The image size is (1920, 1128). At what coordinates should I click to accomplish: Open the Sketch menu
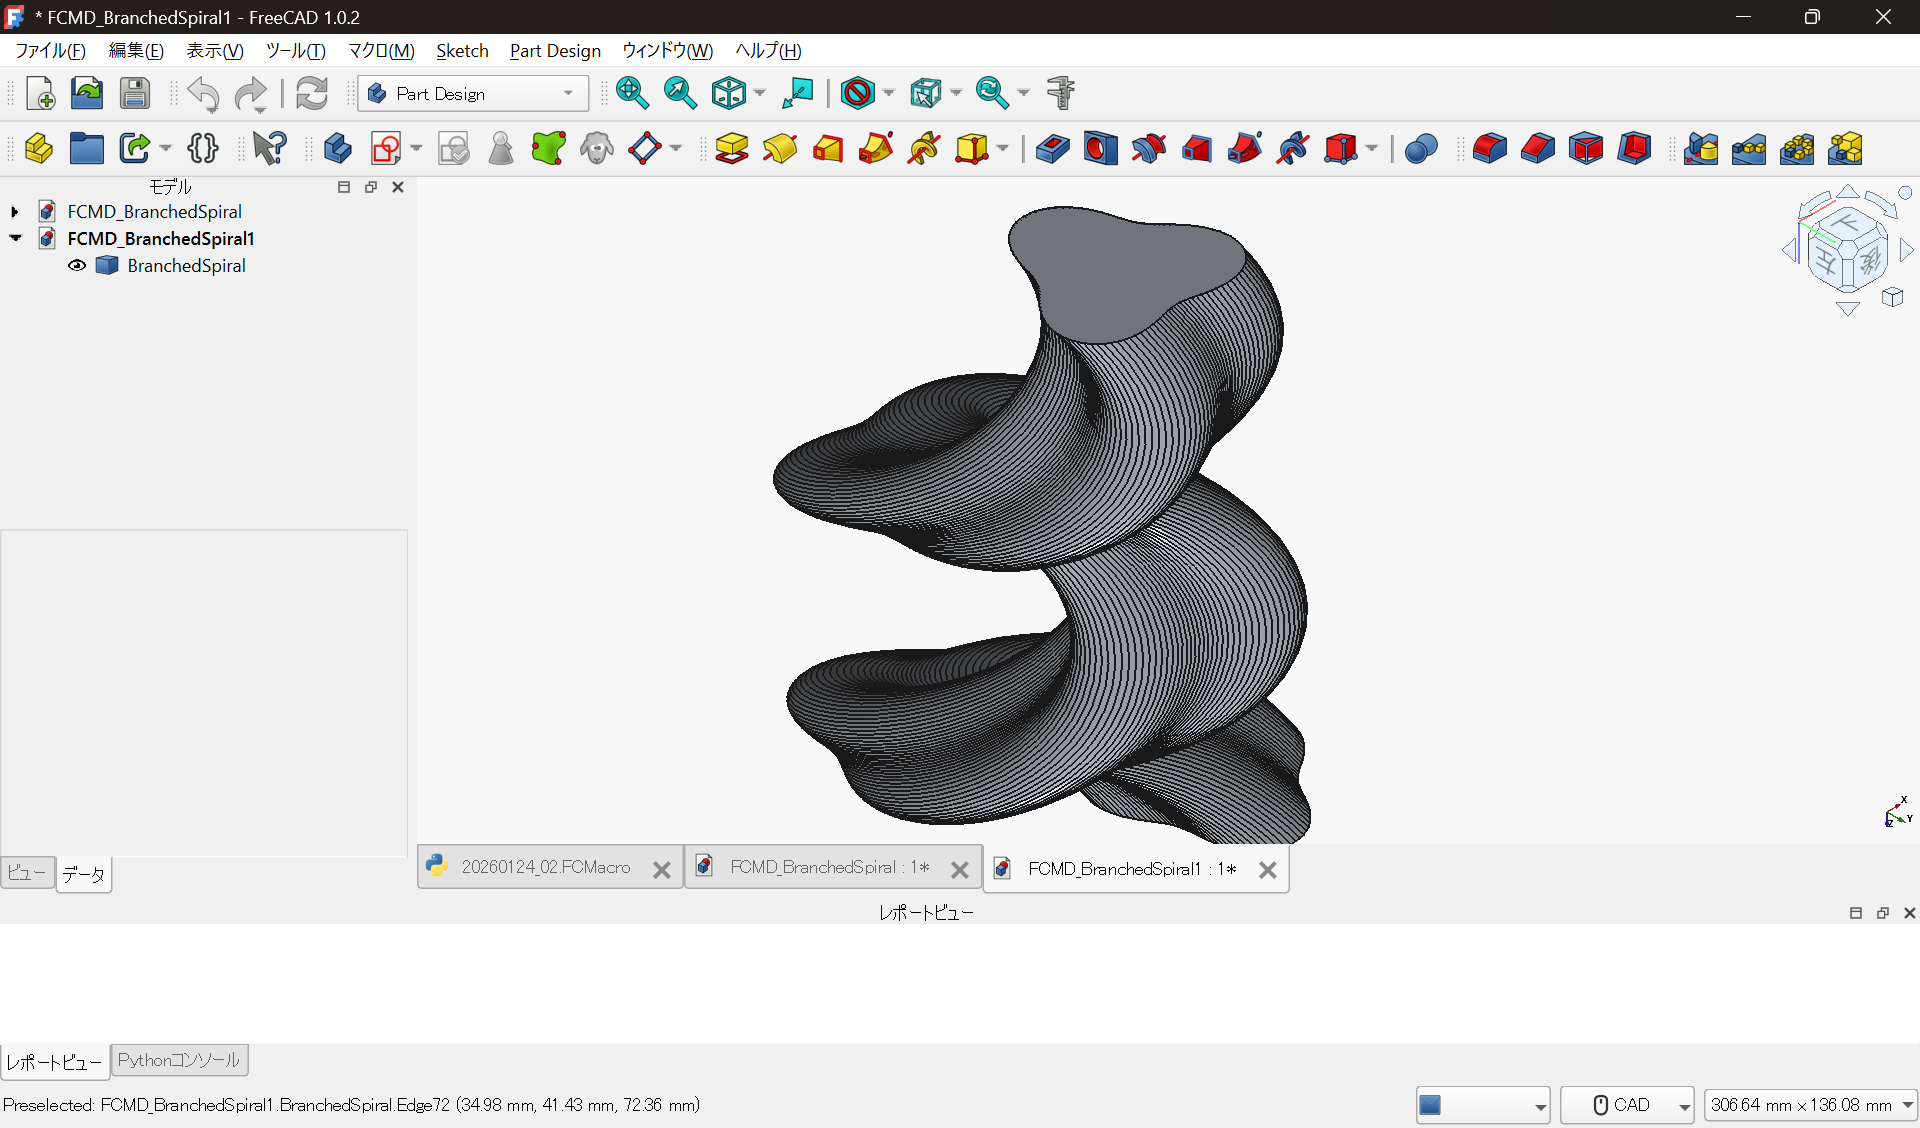coord(462,51)
